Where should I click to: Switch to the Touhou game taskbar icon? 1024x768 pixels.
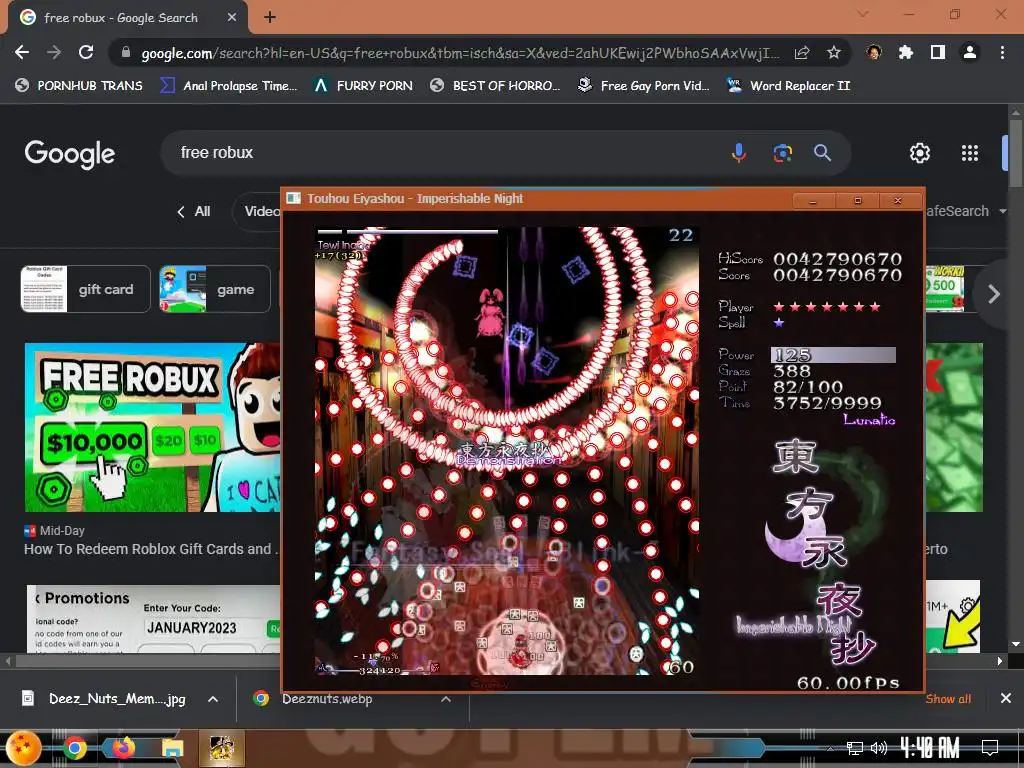(221, 749)
